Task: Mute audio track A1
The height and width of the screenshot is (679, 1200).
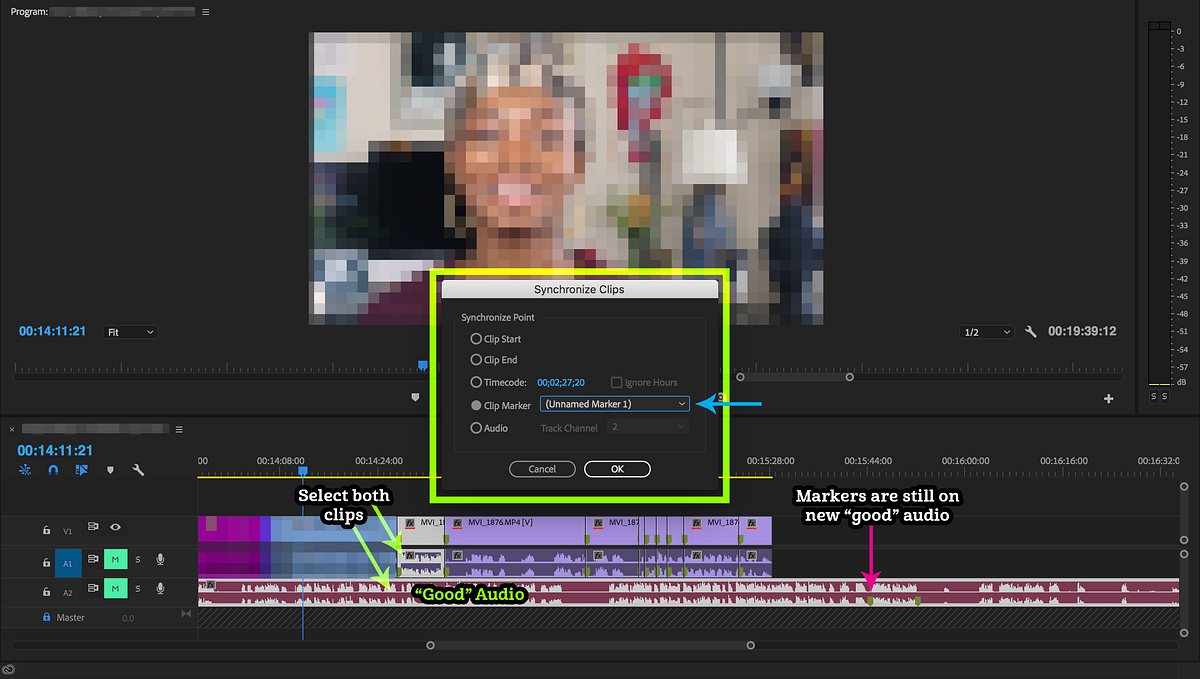Action: 115,561
